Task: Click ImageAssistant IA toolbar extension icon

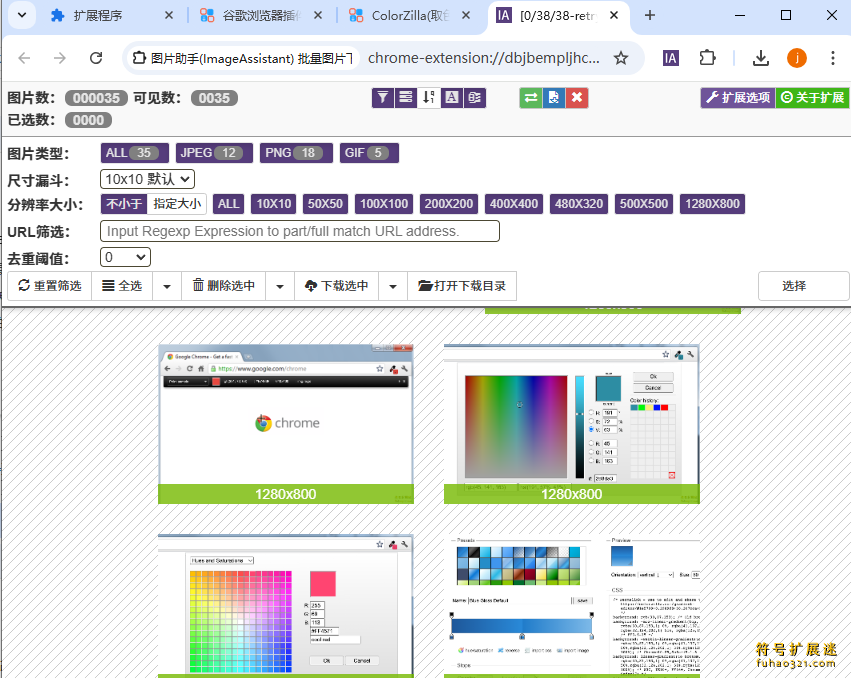Action: click(x=671, y=58)
